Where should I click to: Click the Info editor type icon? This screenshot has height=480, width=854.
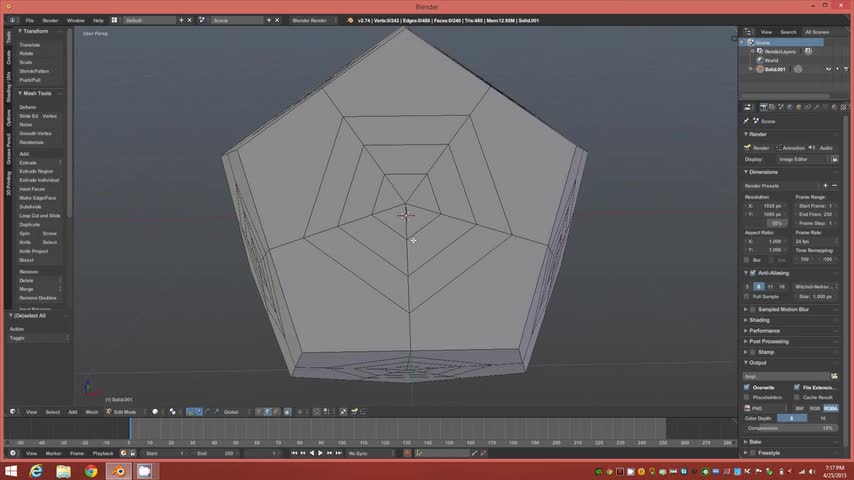[x=13, y=20]
